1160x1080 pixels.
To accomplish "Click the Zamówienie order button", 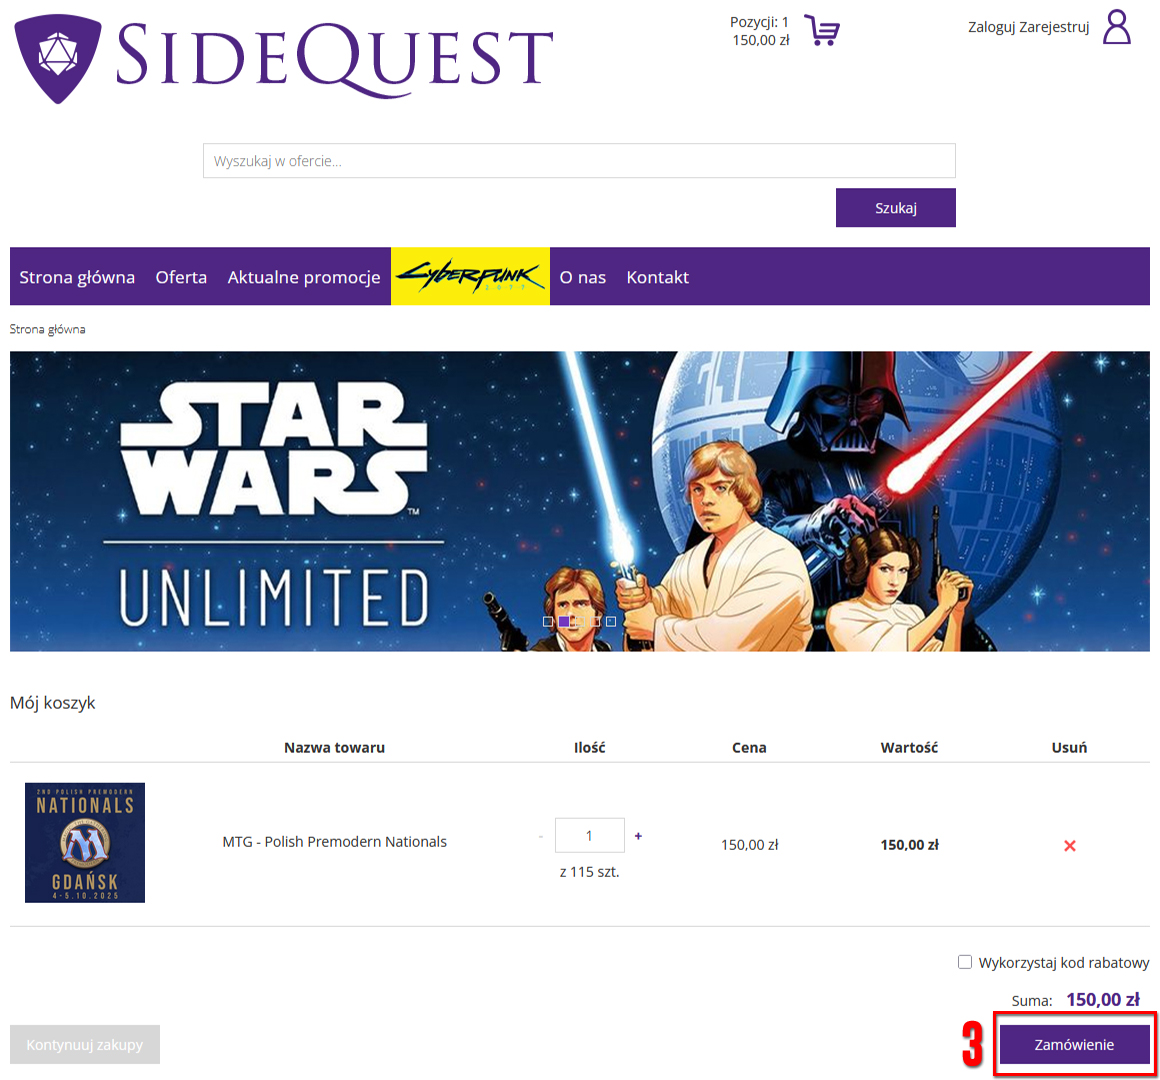I will pyautogui.click(x=1074, y=1044).
